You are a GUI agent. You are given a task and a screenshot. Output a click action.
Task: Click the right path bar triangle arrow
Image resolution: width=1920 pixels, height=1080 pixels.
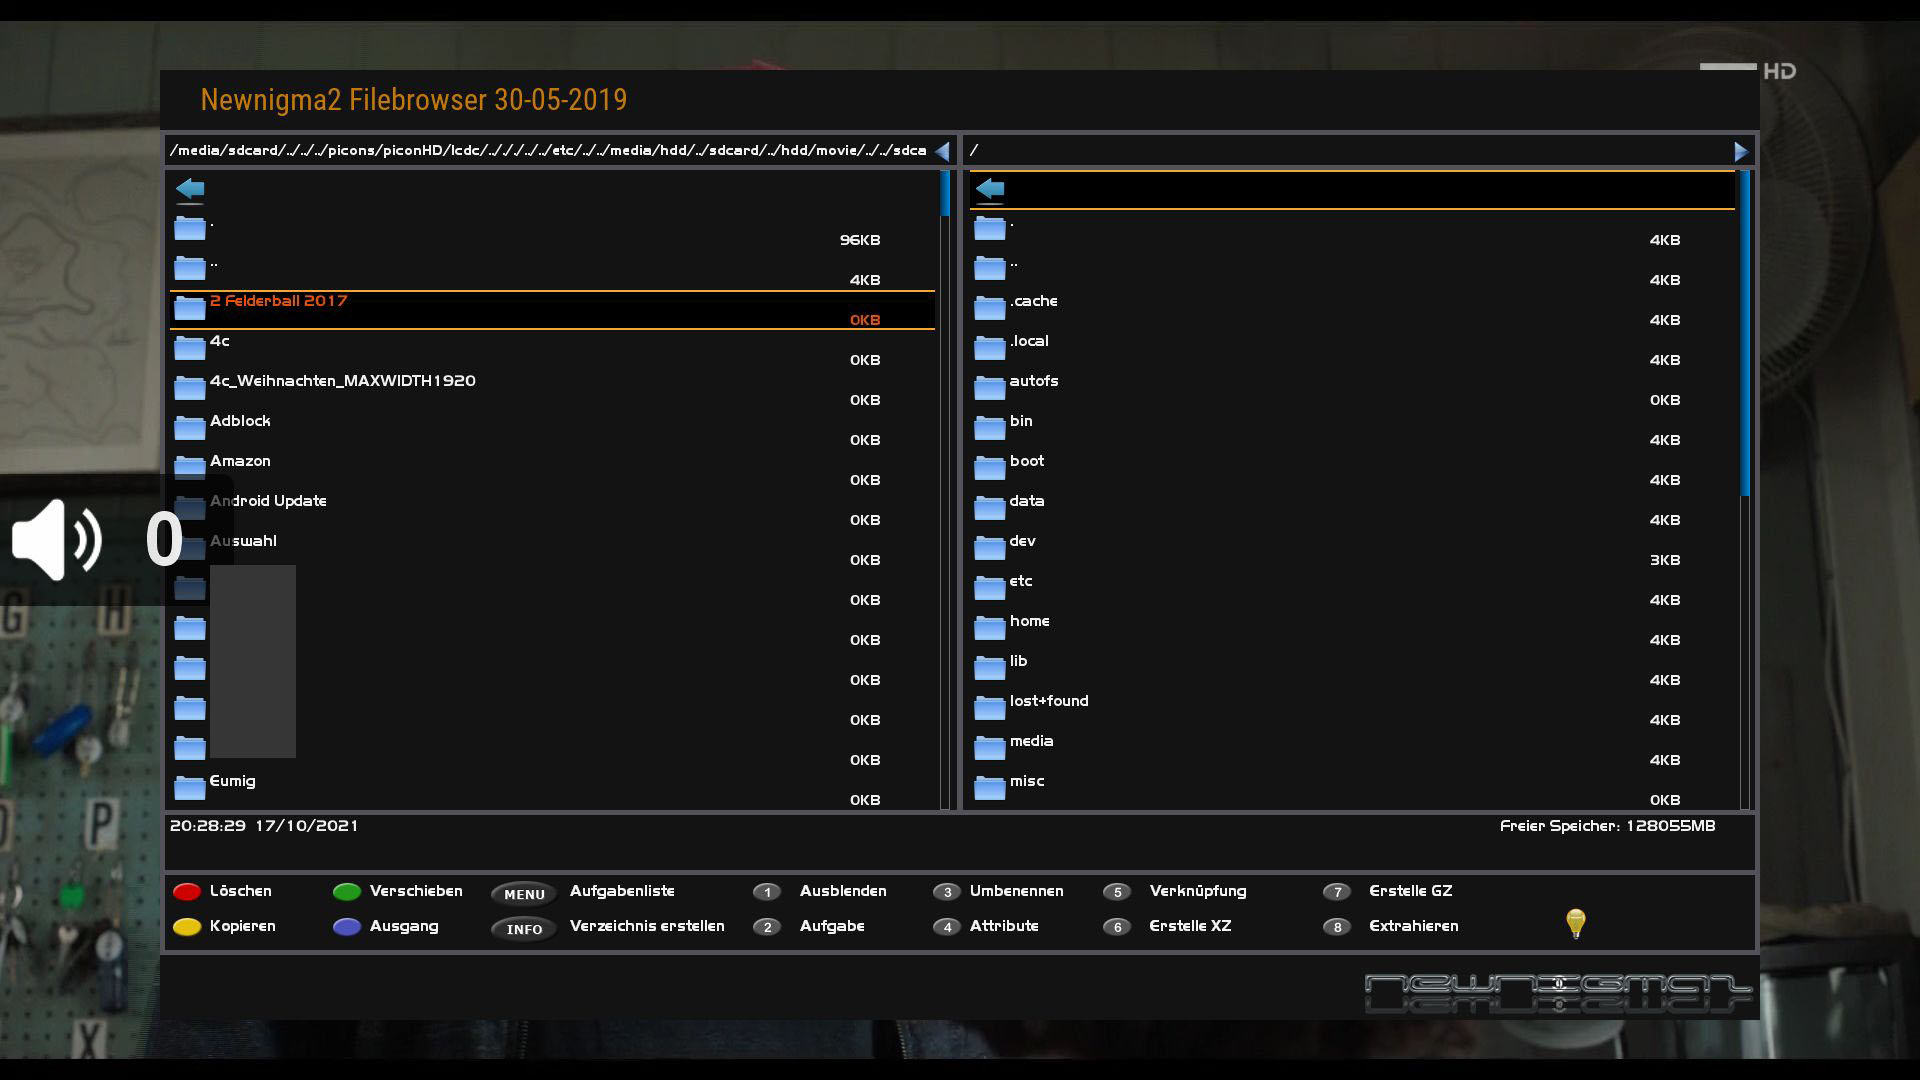click(1741, 152)
